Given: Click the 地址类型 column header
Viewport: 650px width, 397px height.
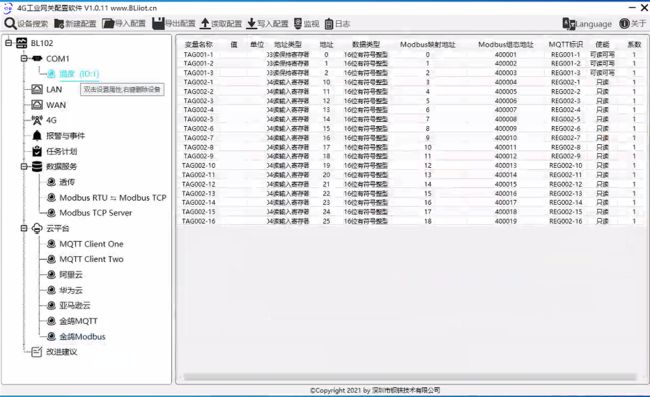Looking at the screenshot, I should [x=288, y=44].
